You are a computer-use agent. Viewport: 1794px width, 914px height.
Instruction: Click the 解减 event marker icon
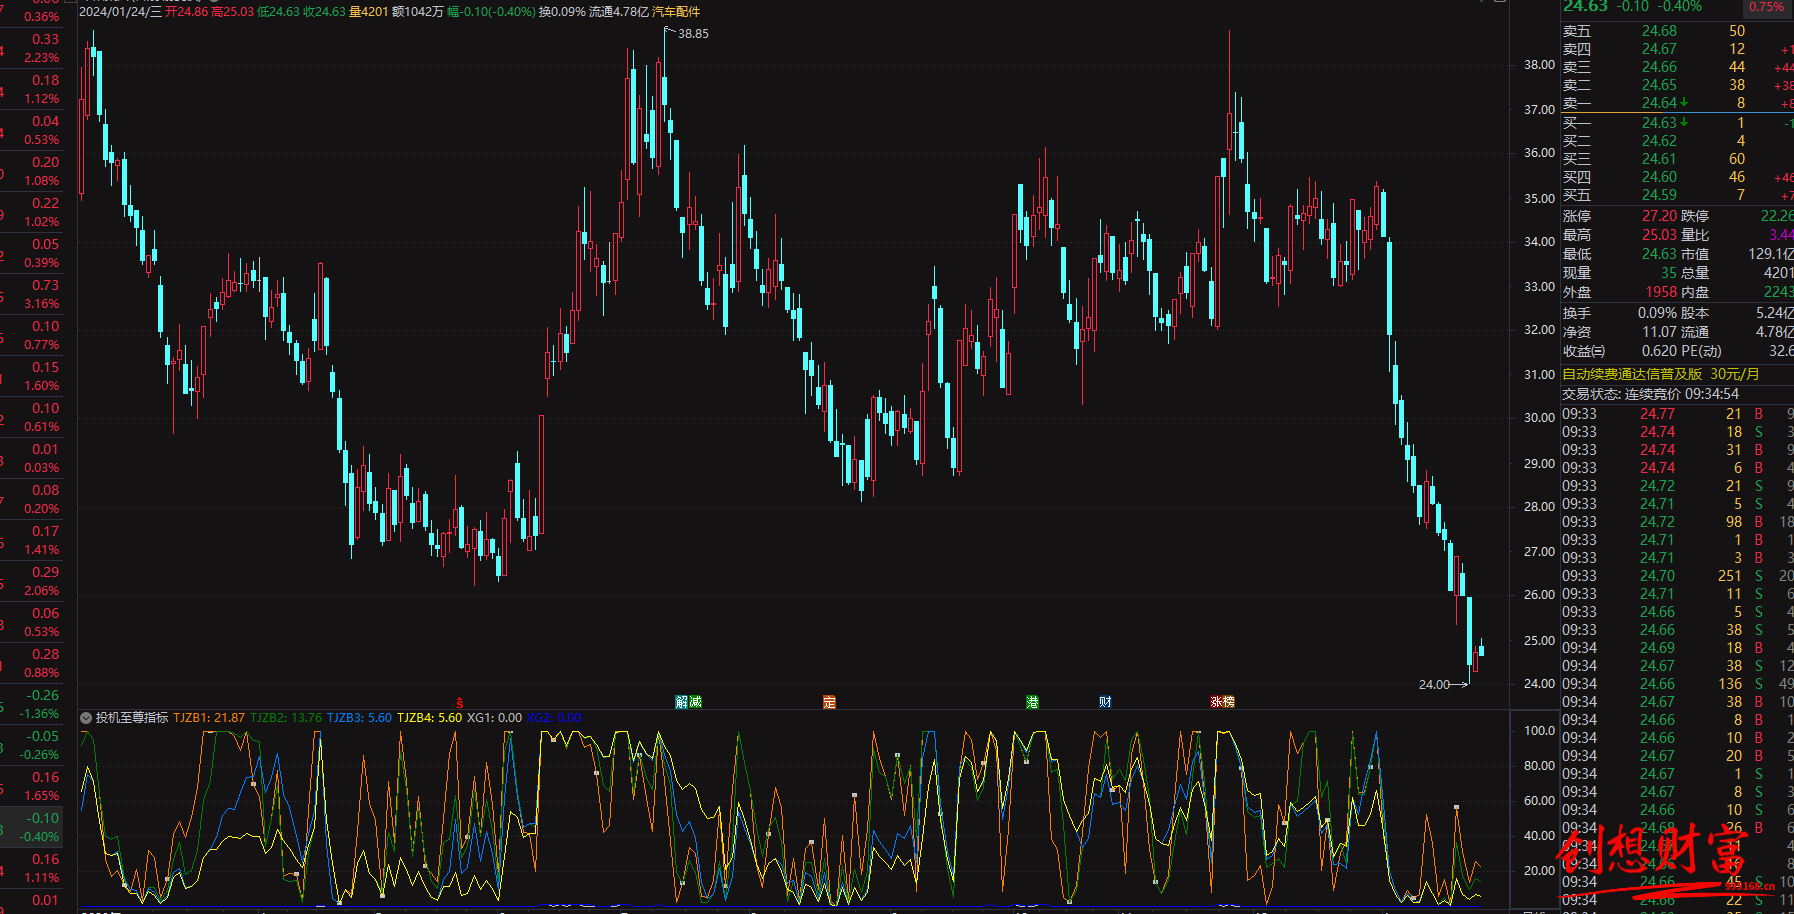[688, 702]
